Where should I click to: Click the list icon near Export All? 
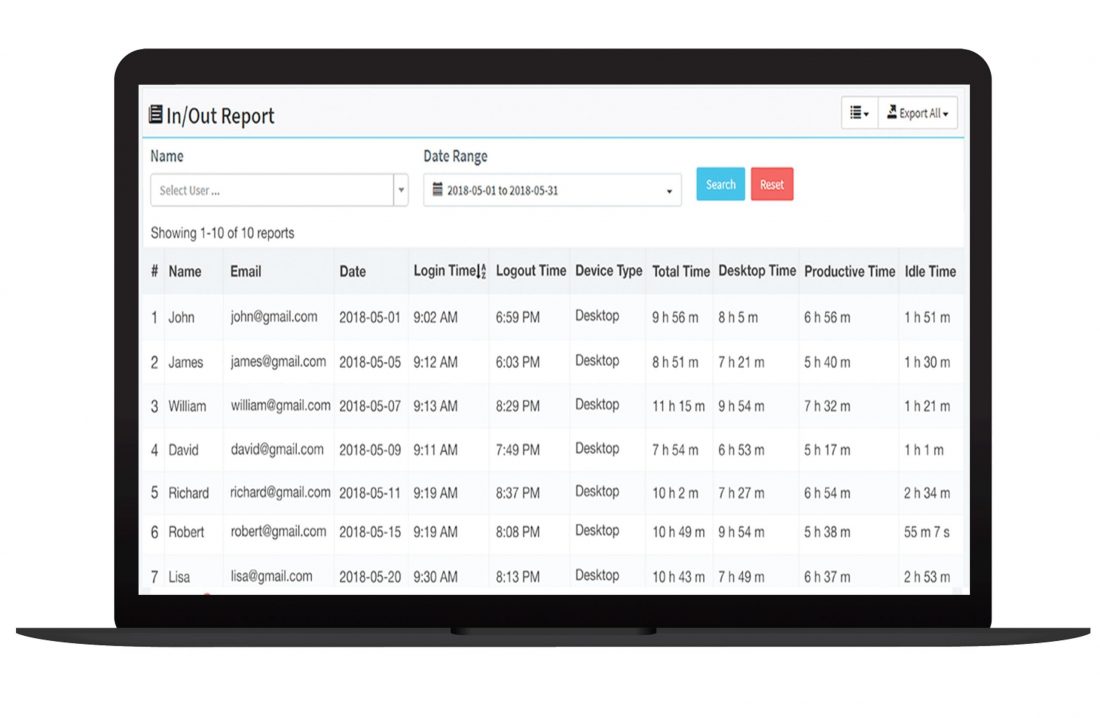[x=855, y=112]
